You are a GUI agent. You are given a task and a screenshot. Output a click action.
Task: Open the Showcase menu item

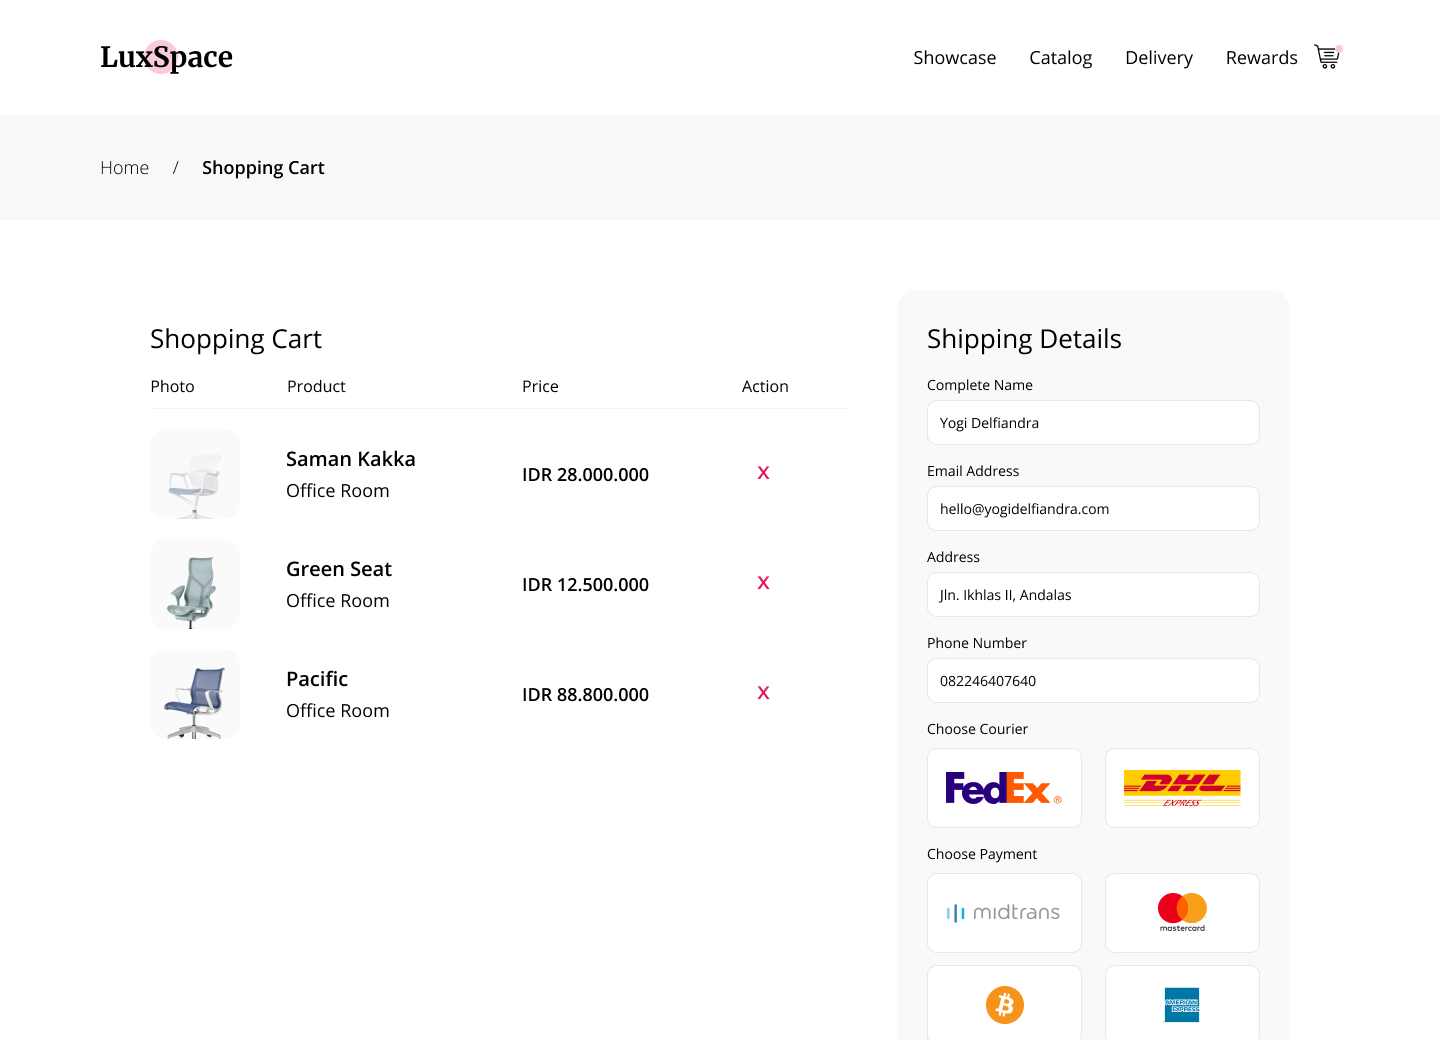(x=954, y=58)
